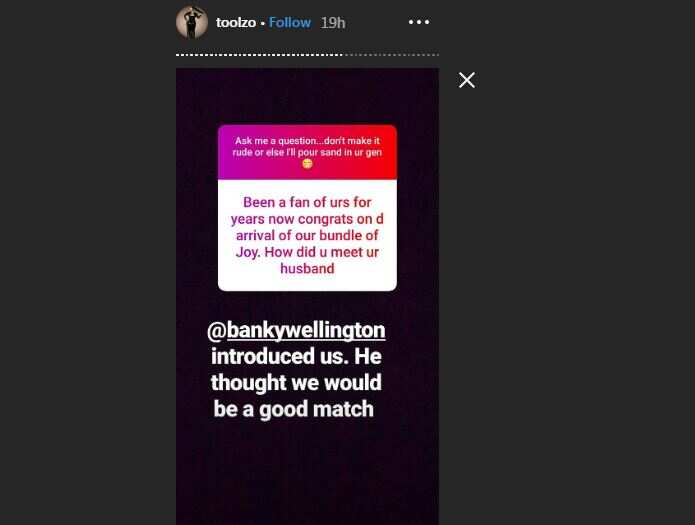Screen dimensions: 695x525
Task: Jump to the unviewed gray segments of progress bar
Action: tap(392, 55)
